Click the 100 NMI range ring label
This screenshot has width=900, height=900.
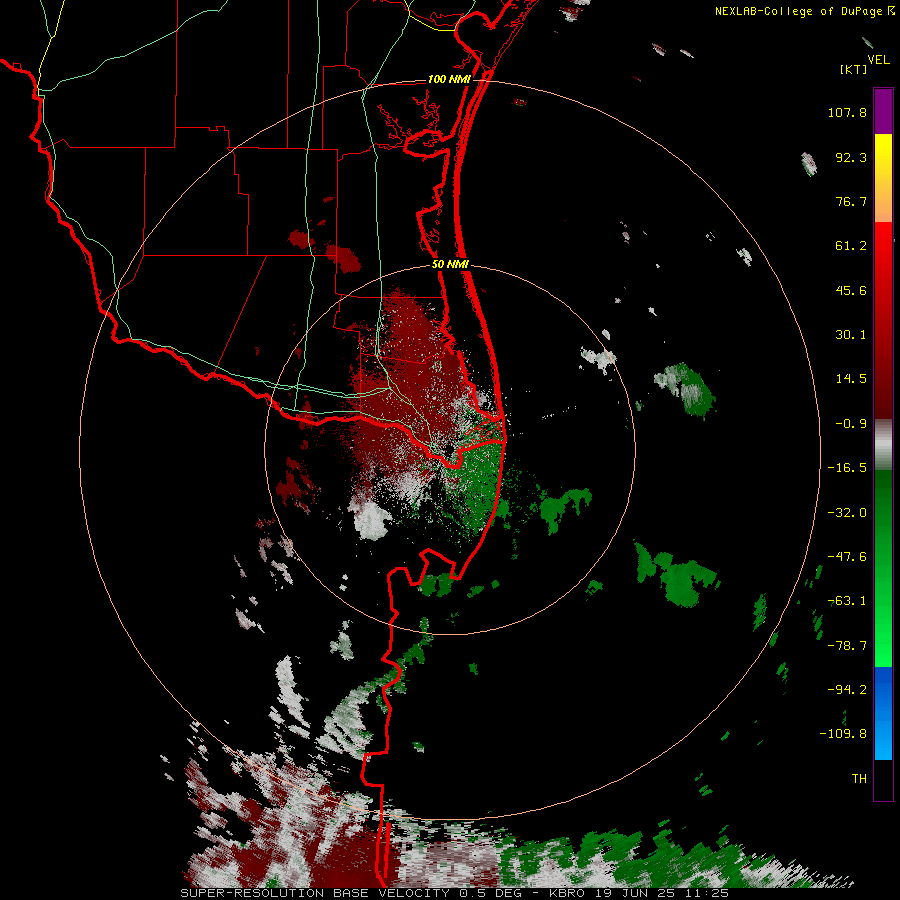[x=449, y=79]
